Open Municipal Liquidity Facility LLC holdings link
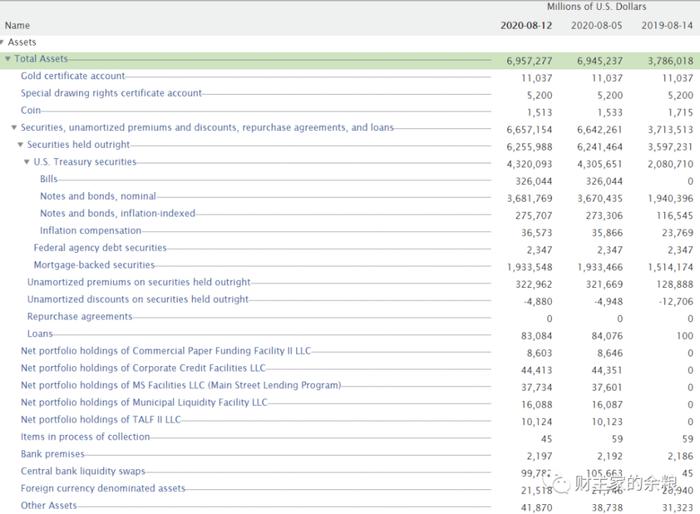Viewport: 700px width, 514px height. point(144,402)
